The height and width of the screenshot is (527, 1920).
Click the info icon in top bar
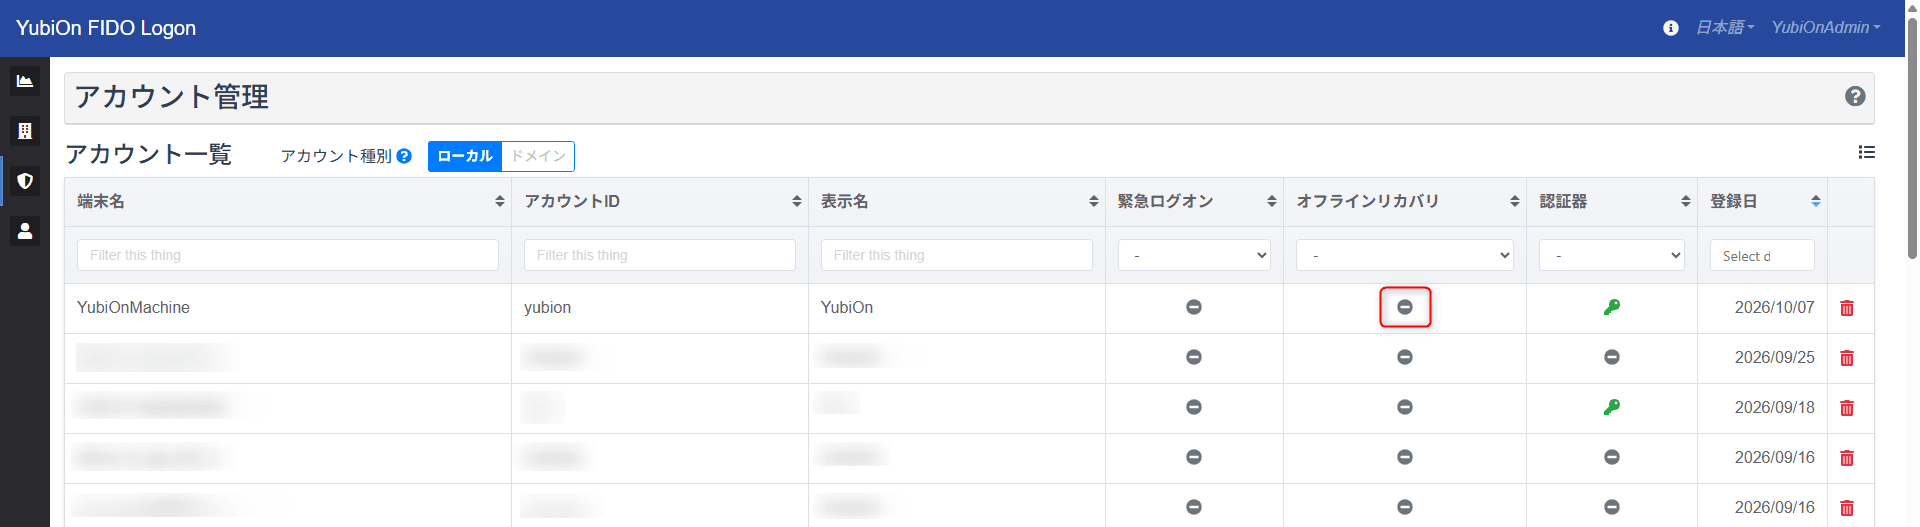pos(1671,28)
